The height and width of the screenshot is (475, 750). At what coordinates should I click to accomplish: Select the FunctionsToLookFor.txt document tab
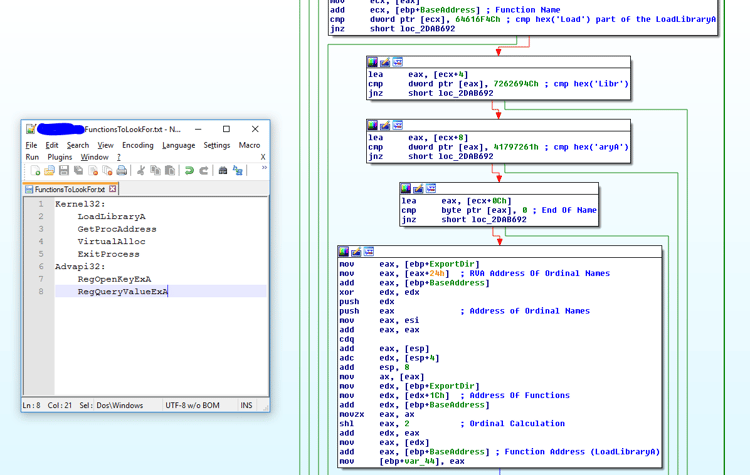point(70,189)
